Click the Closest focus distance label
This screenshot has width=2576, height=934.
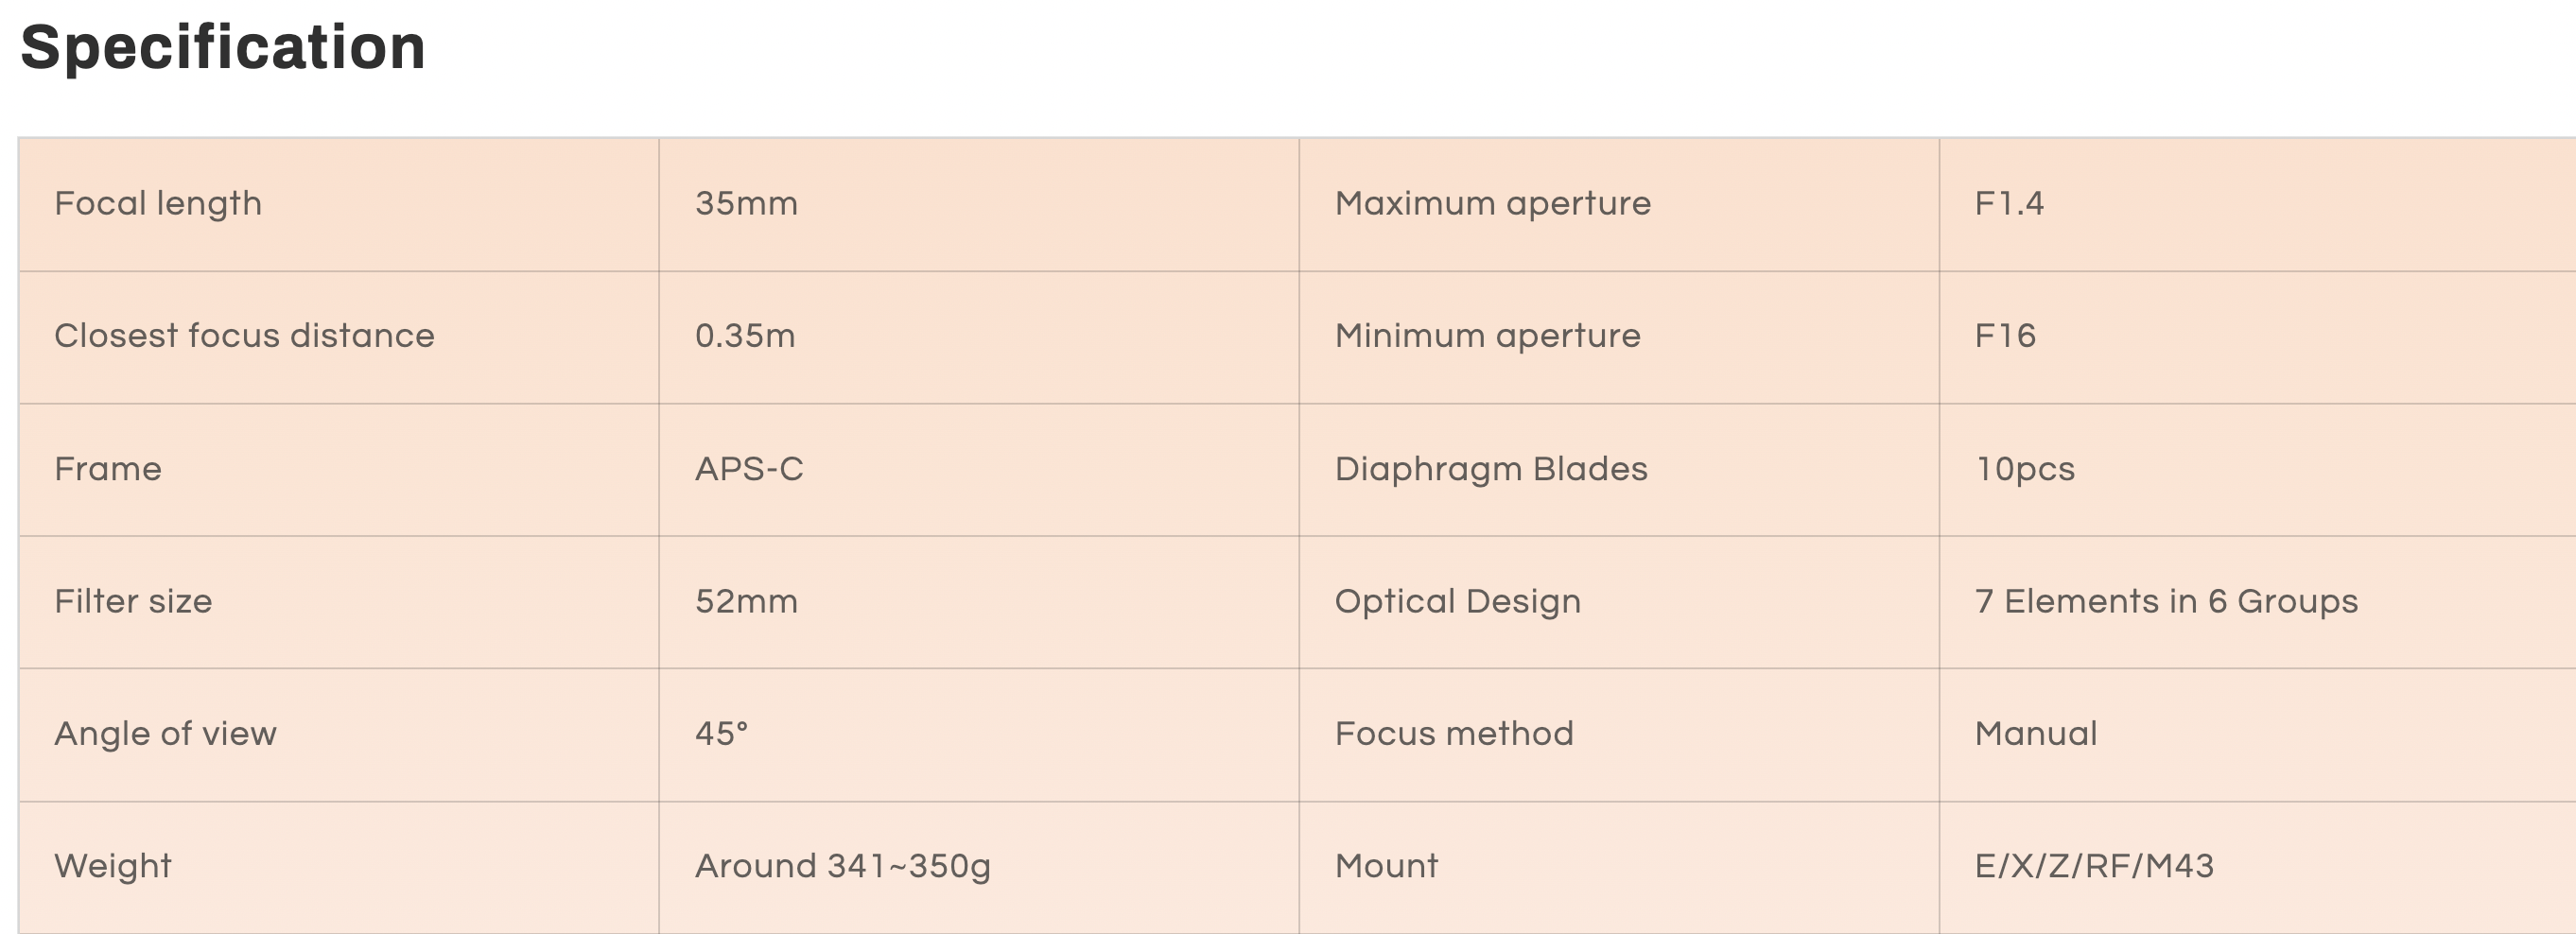coord(244,336)
